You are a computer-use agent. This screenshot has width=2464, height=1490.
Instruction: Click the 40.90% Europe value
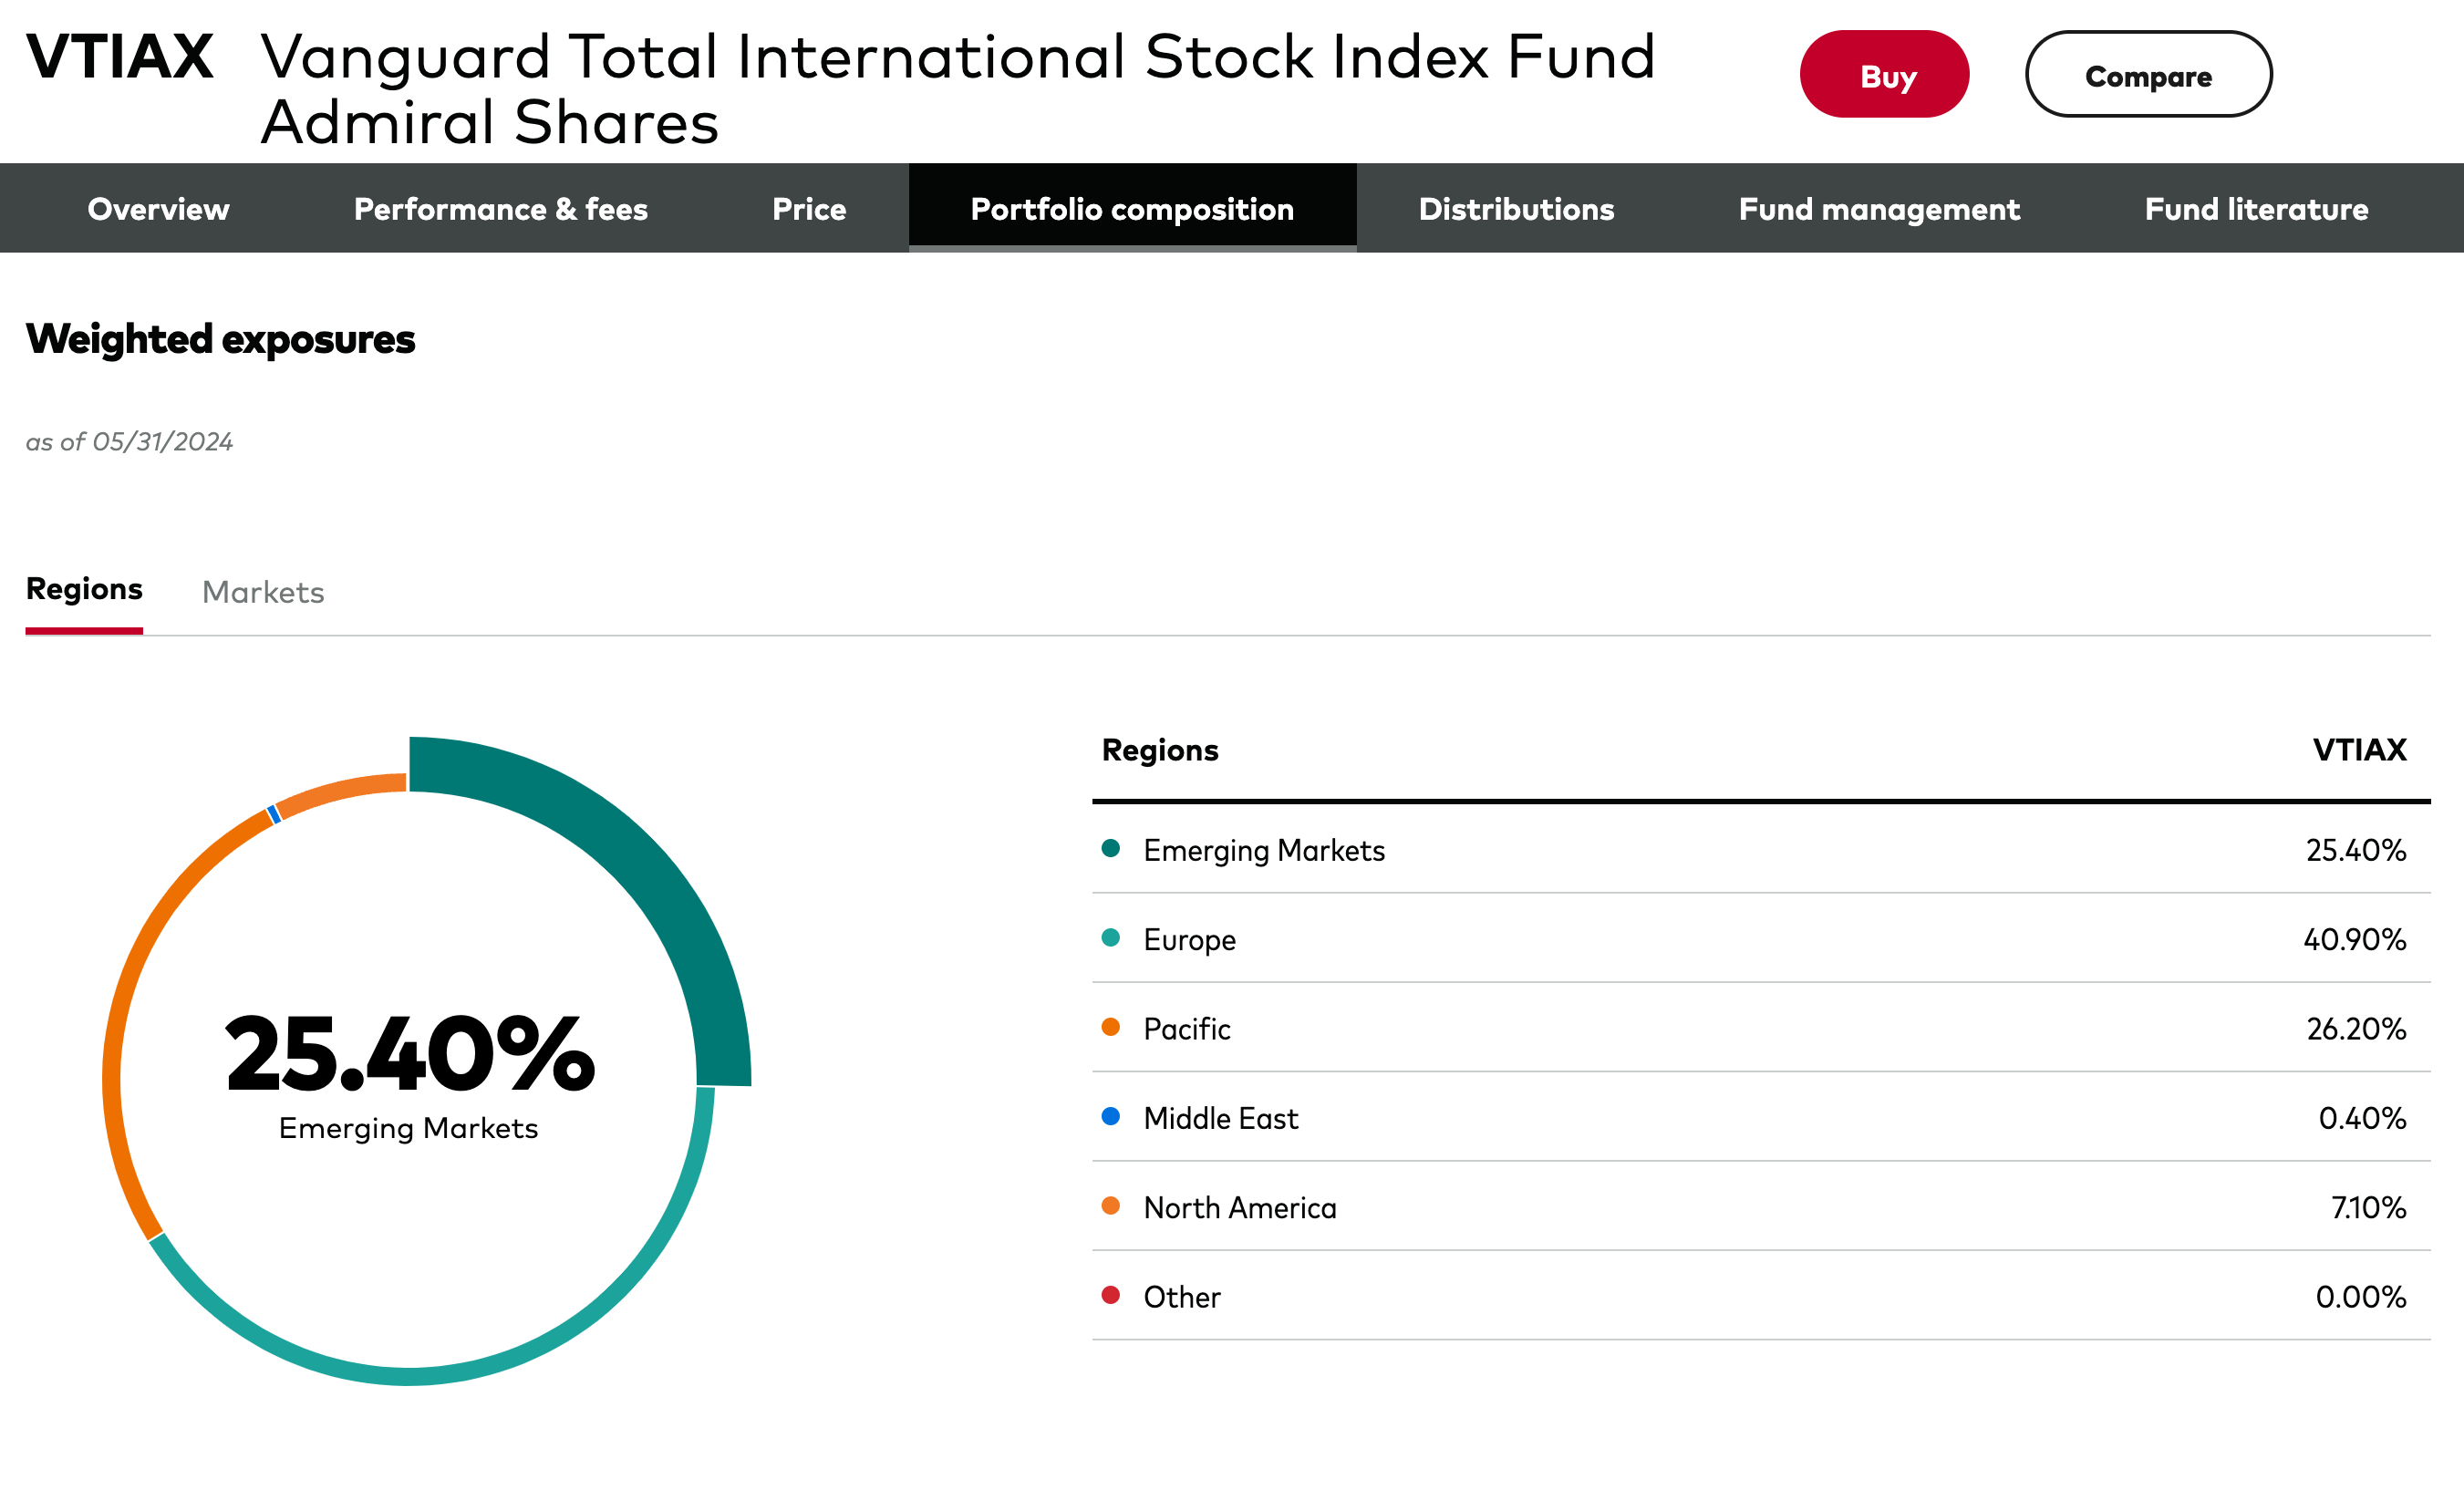tap(2354, 939)
